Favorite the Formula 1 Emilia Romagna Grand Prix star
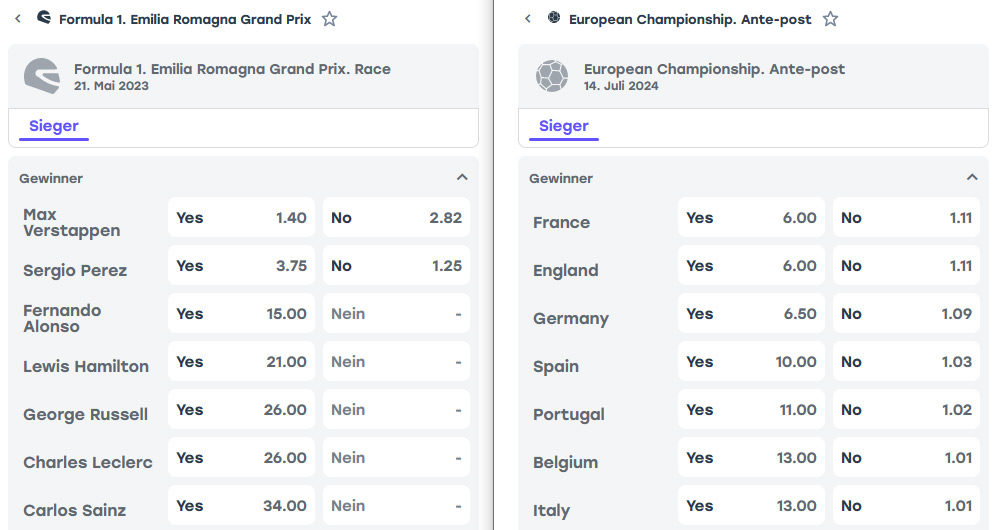996x530 pixels. click(329, 19)
